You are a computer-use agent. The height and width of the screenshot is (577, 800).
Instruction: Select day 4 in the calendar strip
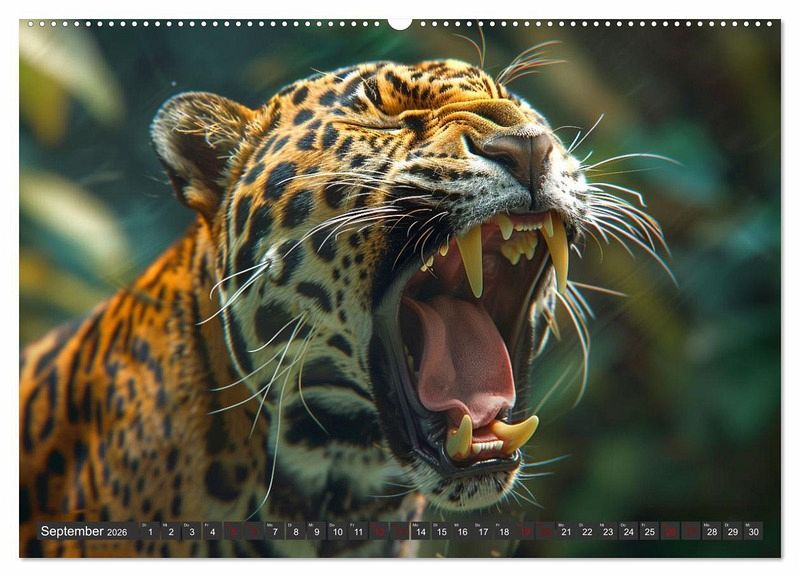pos(212,532)
